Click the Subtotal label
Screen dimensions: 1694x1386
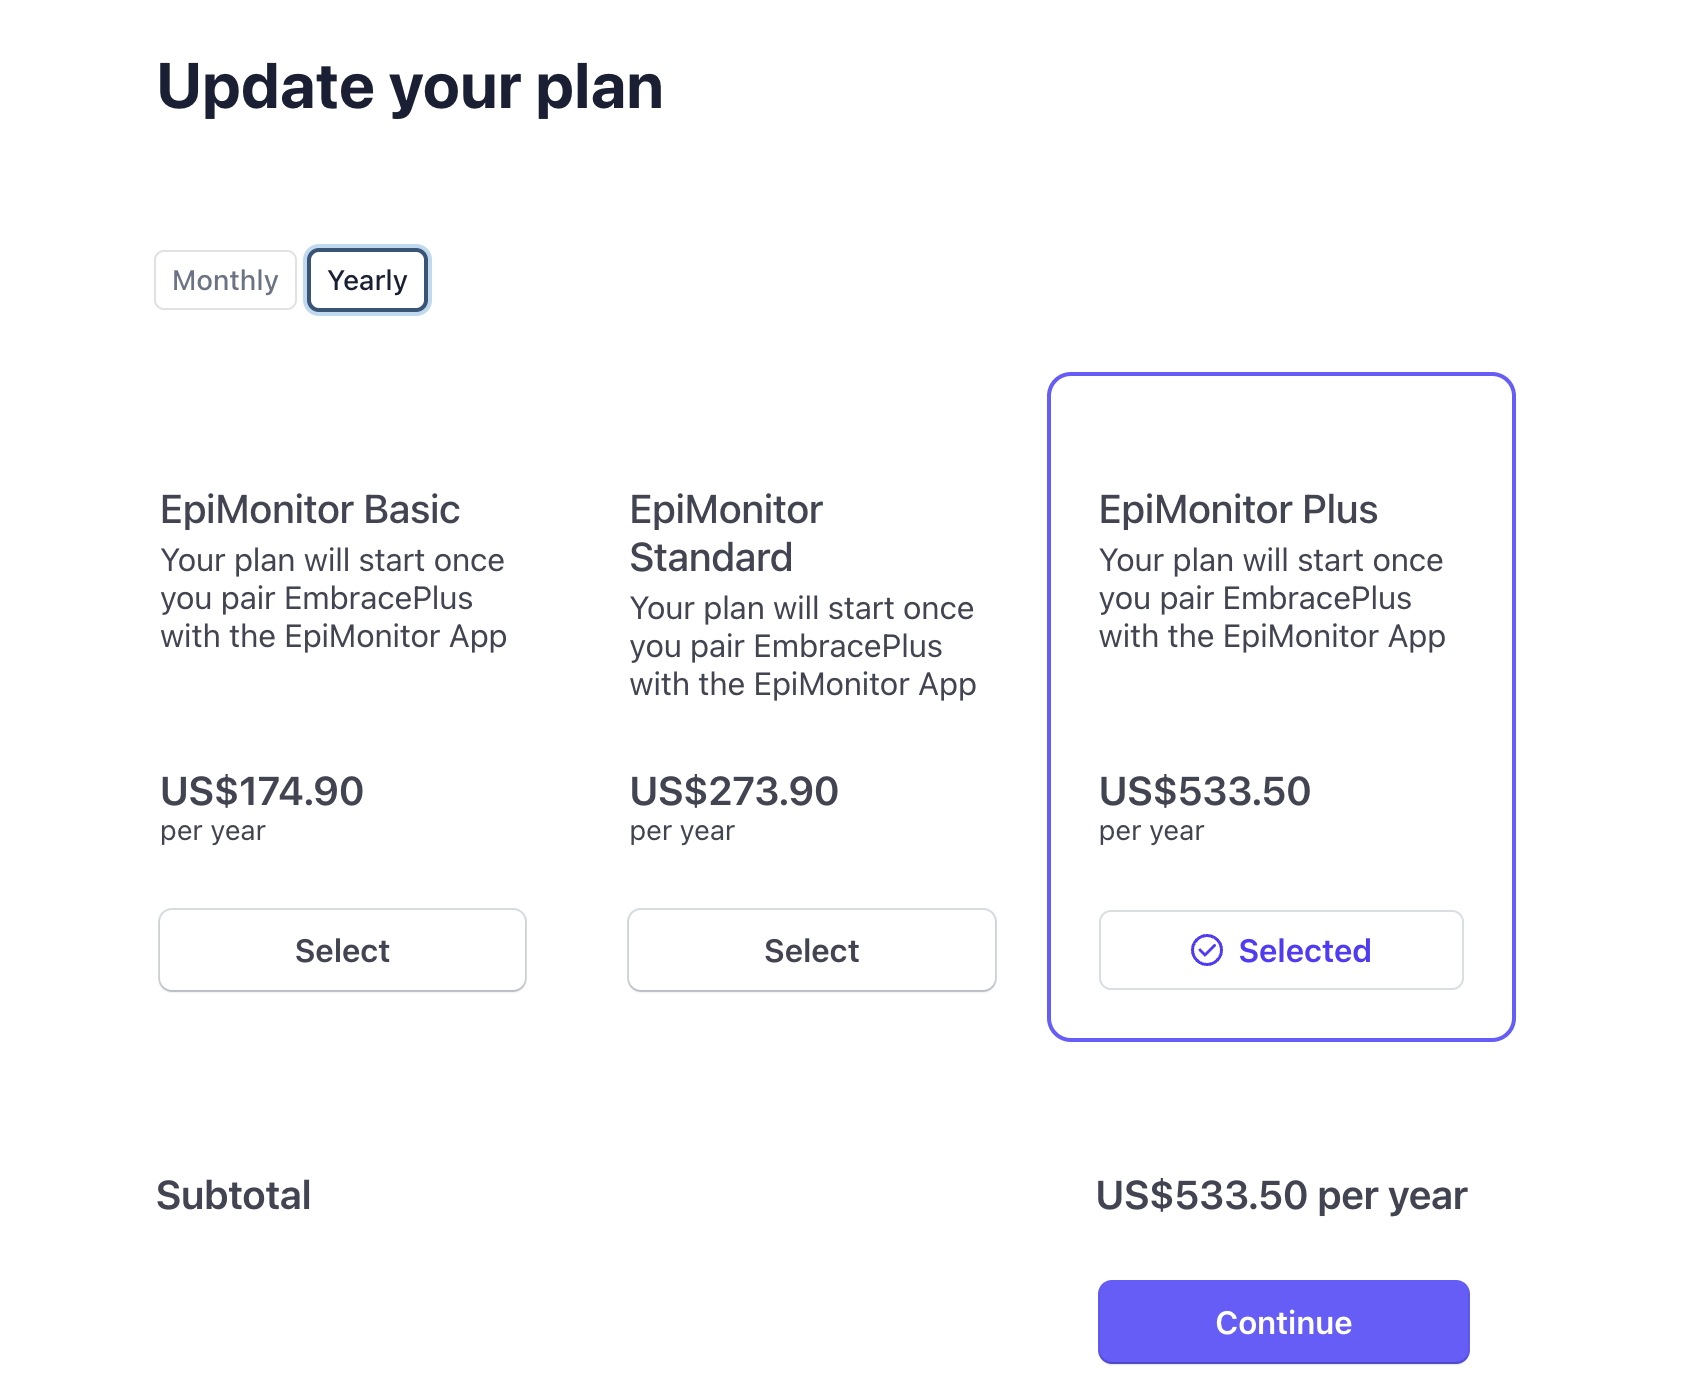coord(233,1195)
